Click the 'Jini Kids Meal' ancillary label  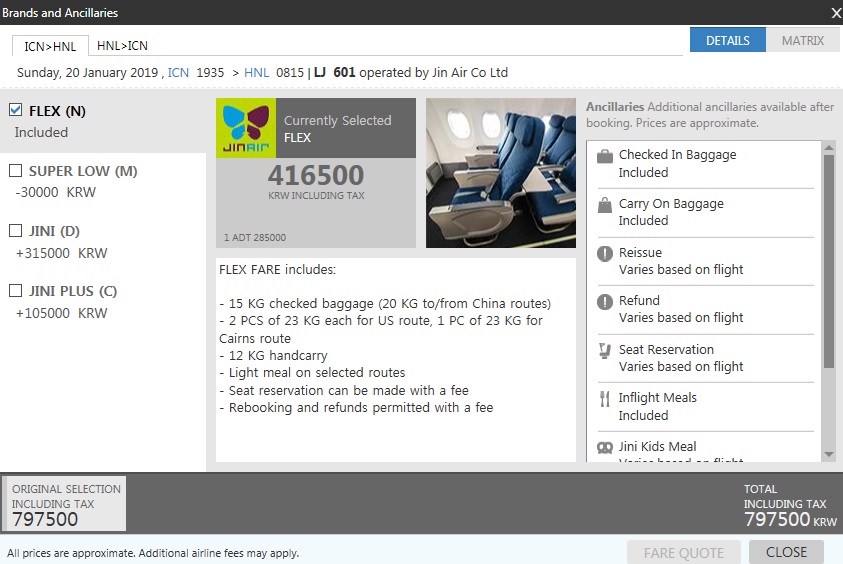coord(657,446)
